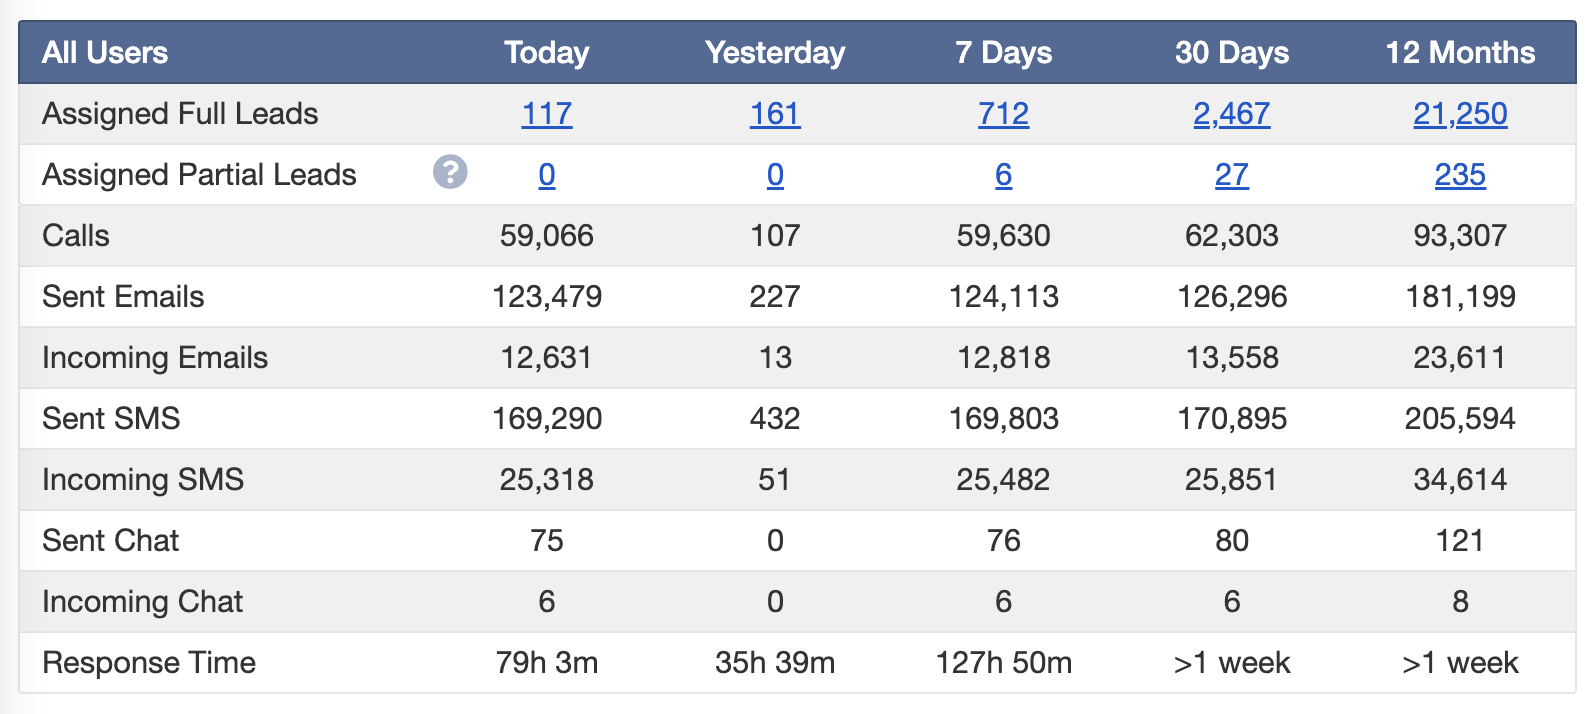Click today's Sent SMS value 169,290
1596x714 pixels.
click(x=547, y=419)
